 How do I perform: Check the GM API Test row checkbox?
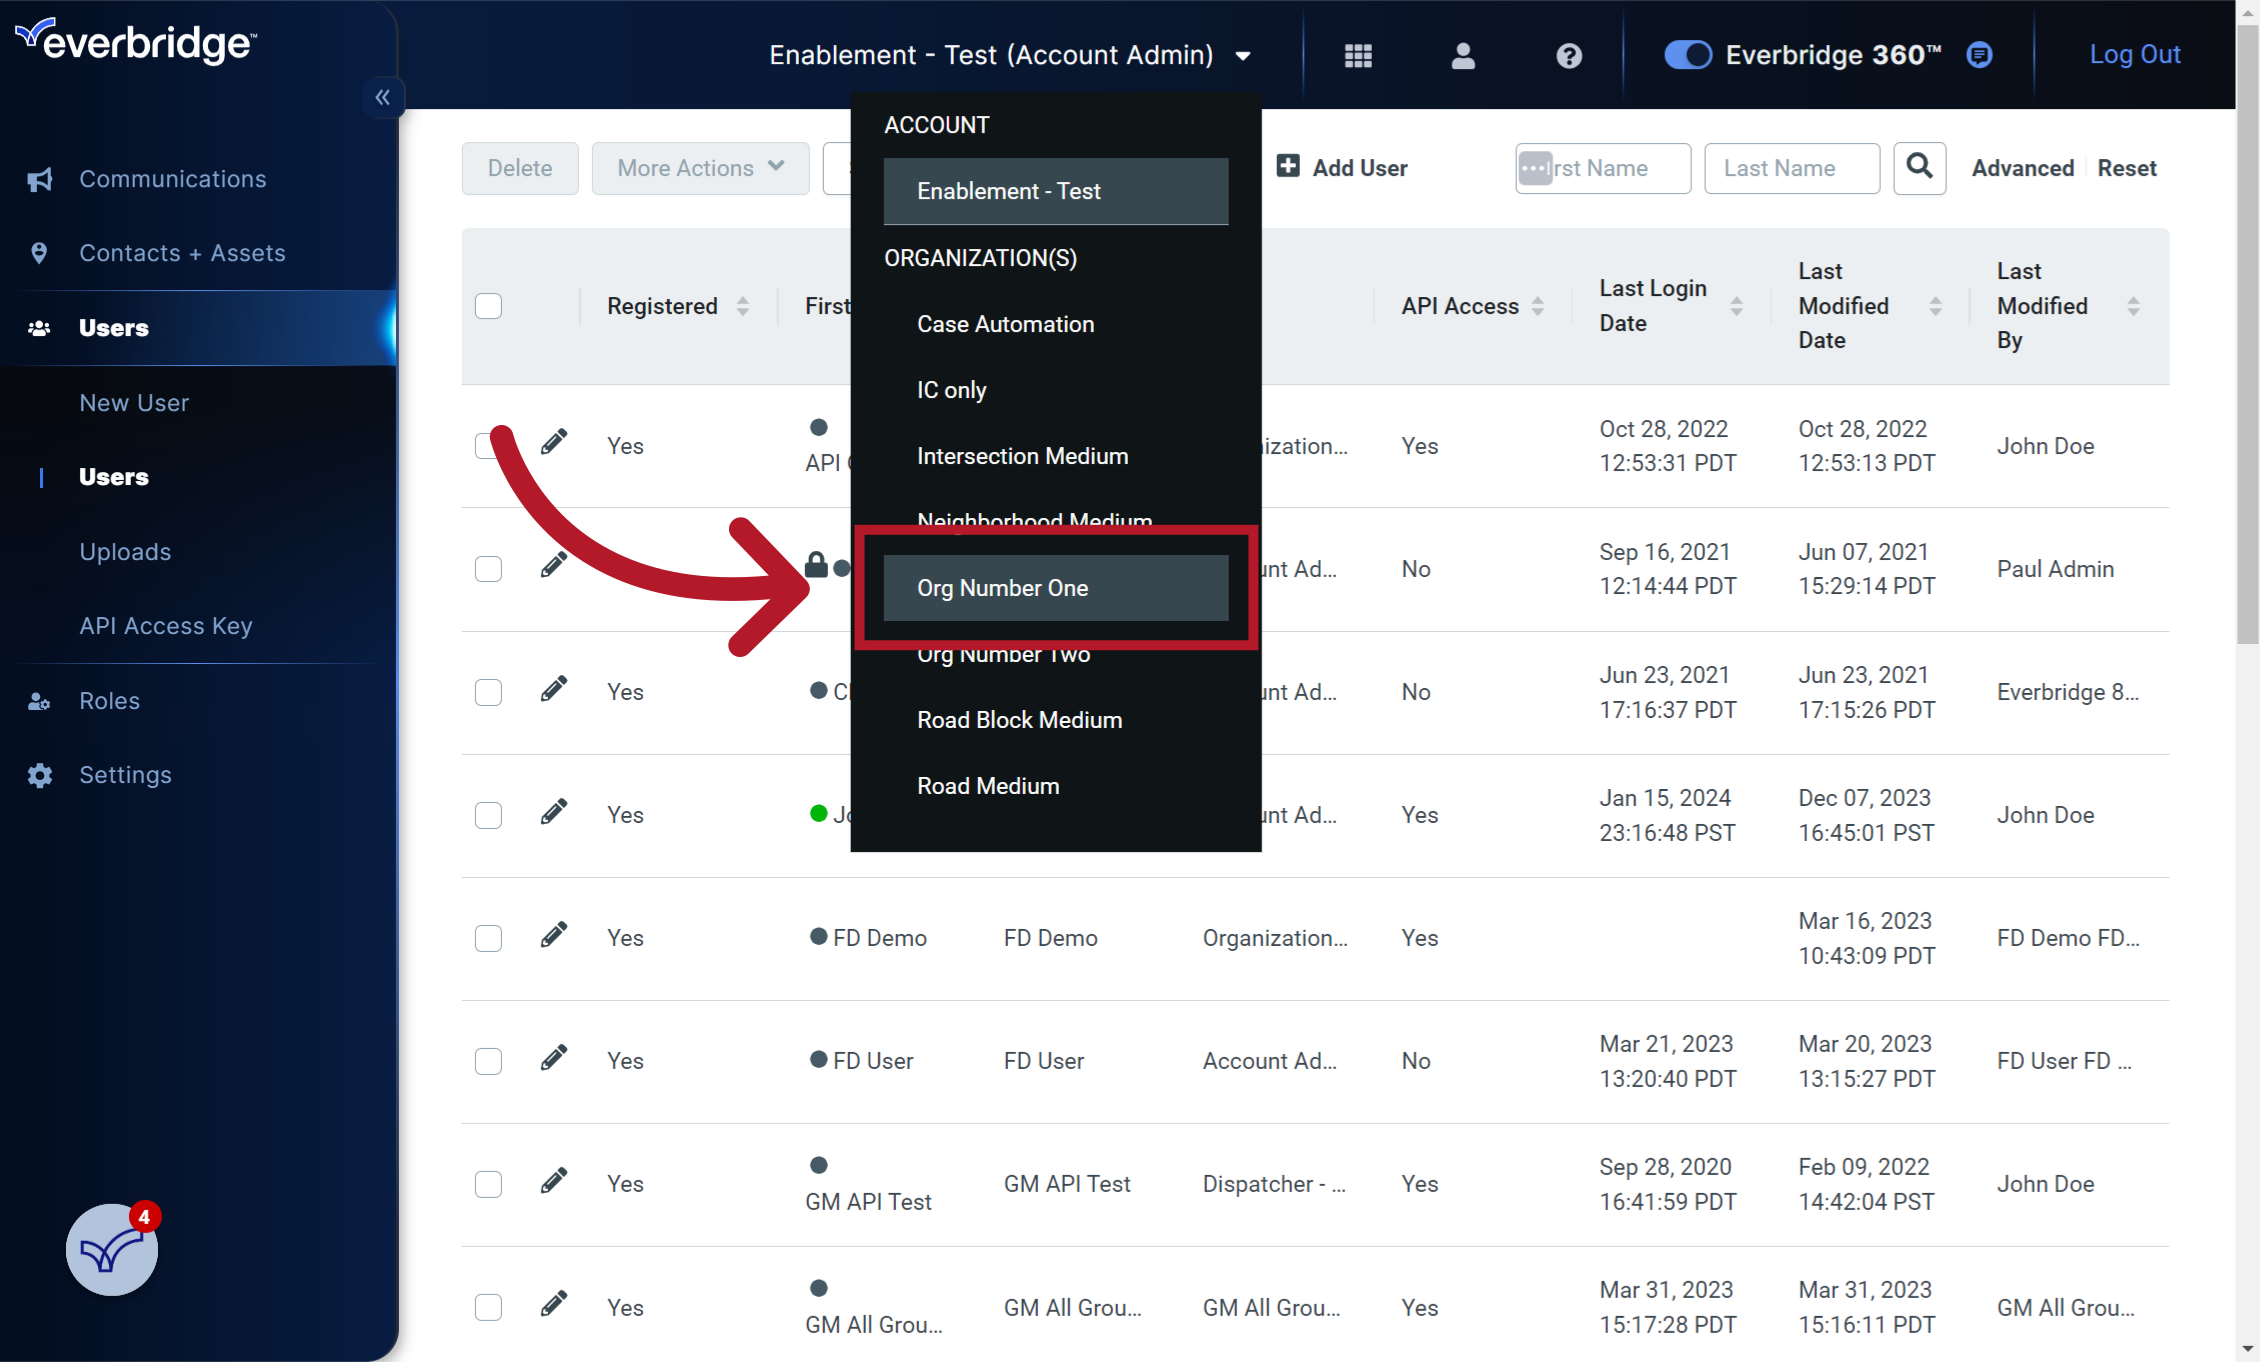488,1184
